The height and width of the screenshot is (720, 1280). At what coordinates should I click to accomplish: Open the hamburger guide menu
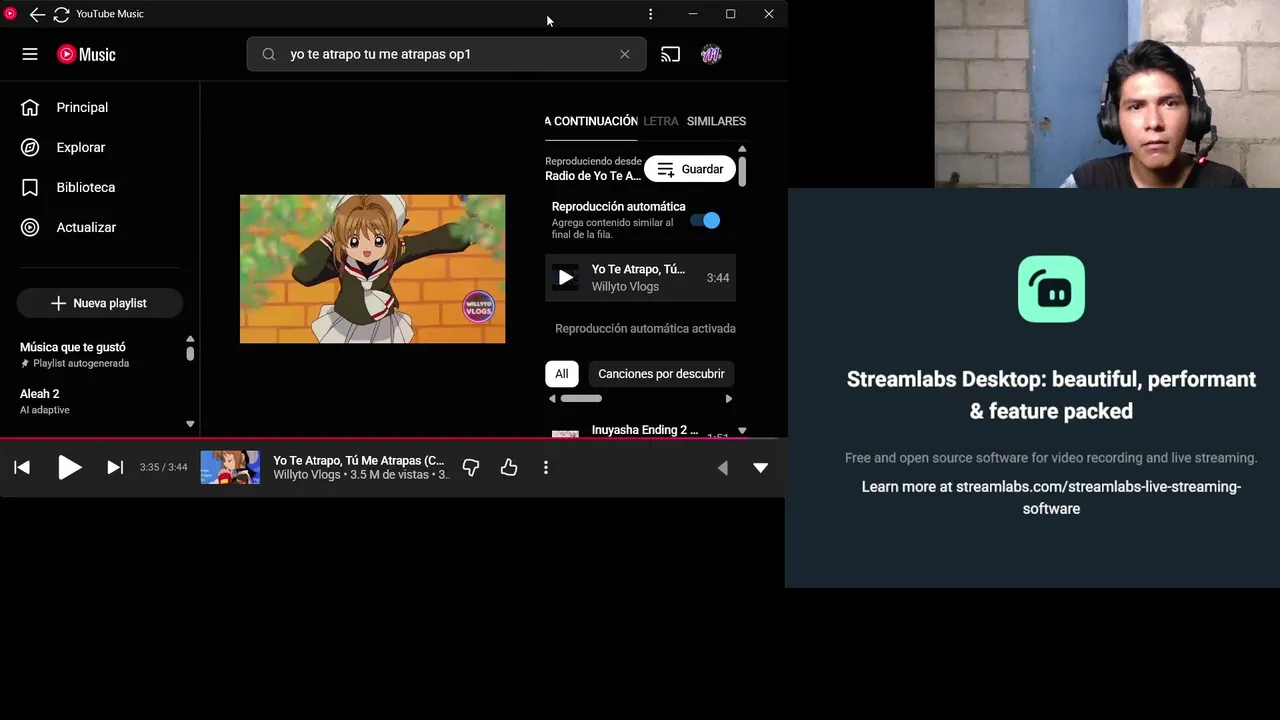click(x=30, y=54)
